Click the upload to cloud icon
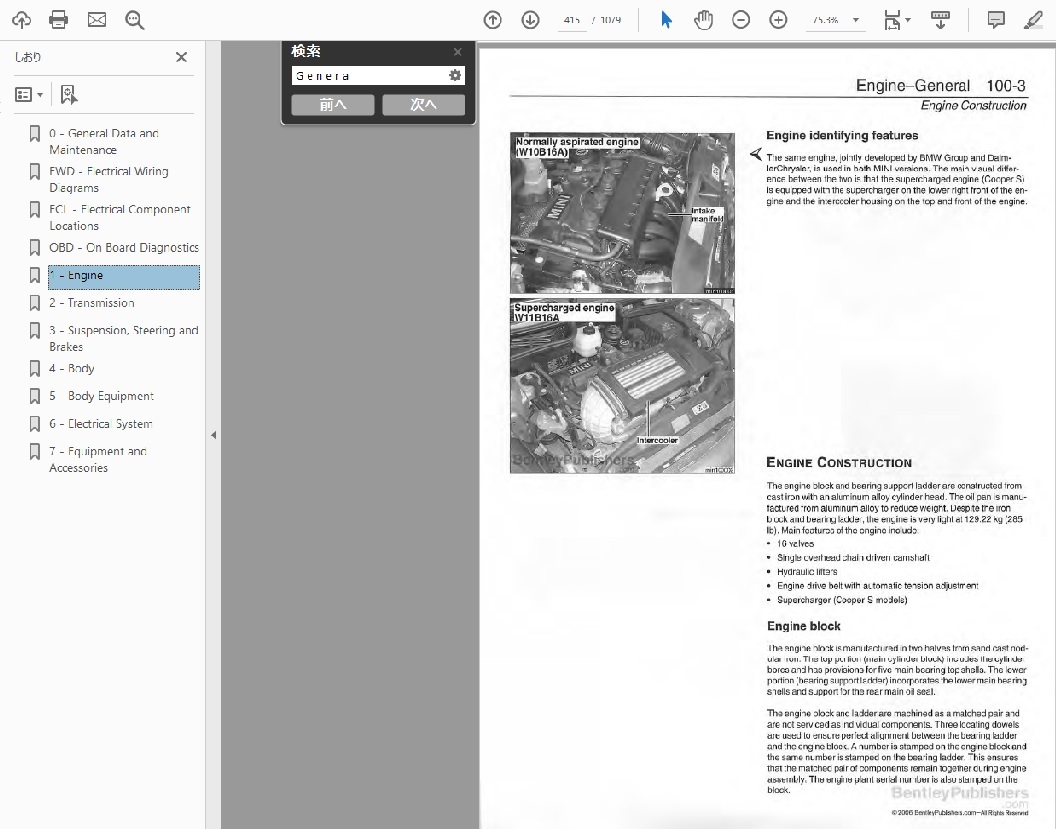 click(21, 20)
